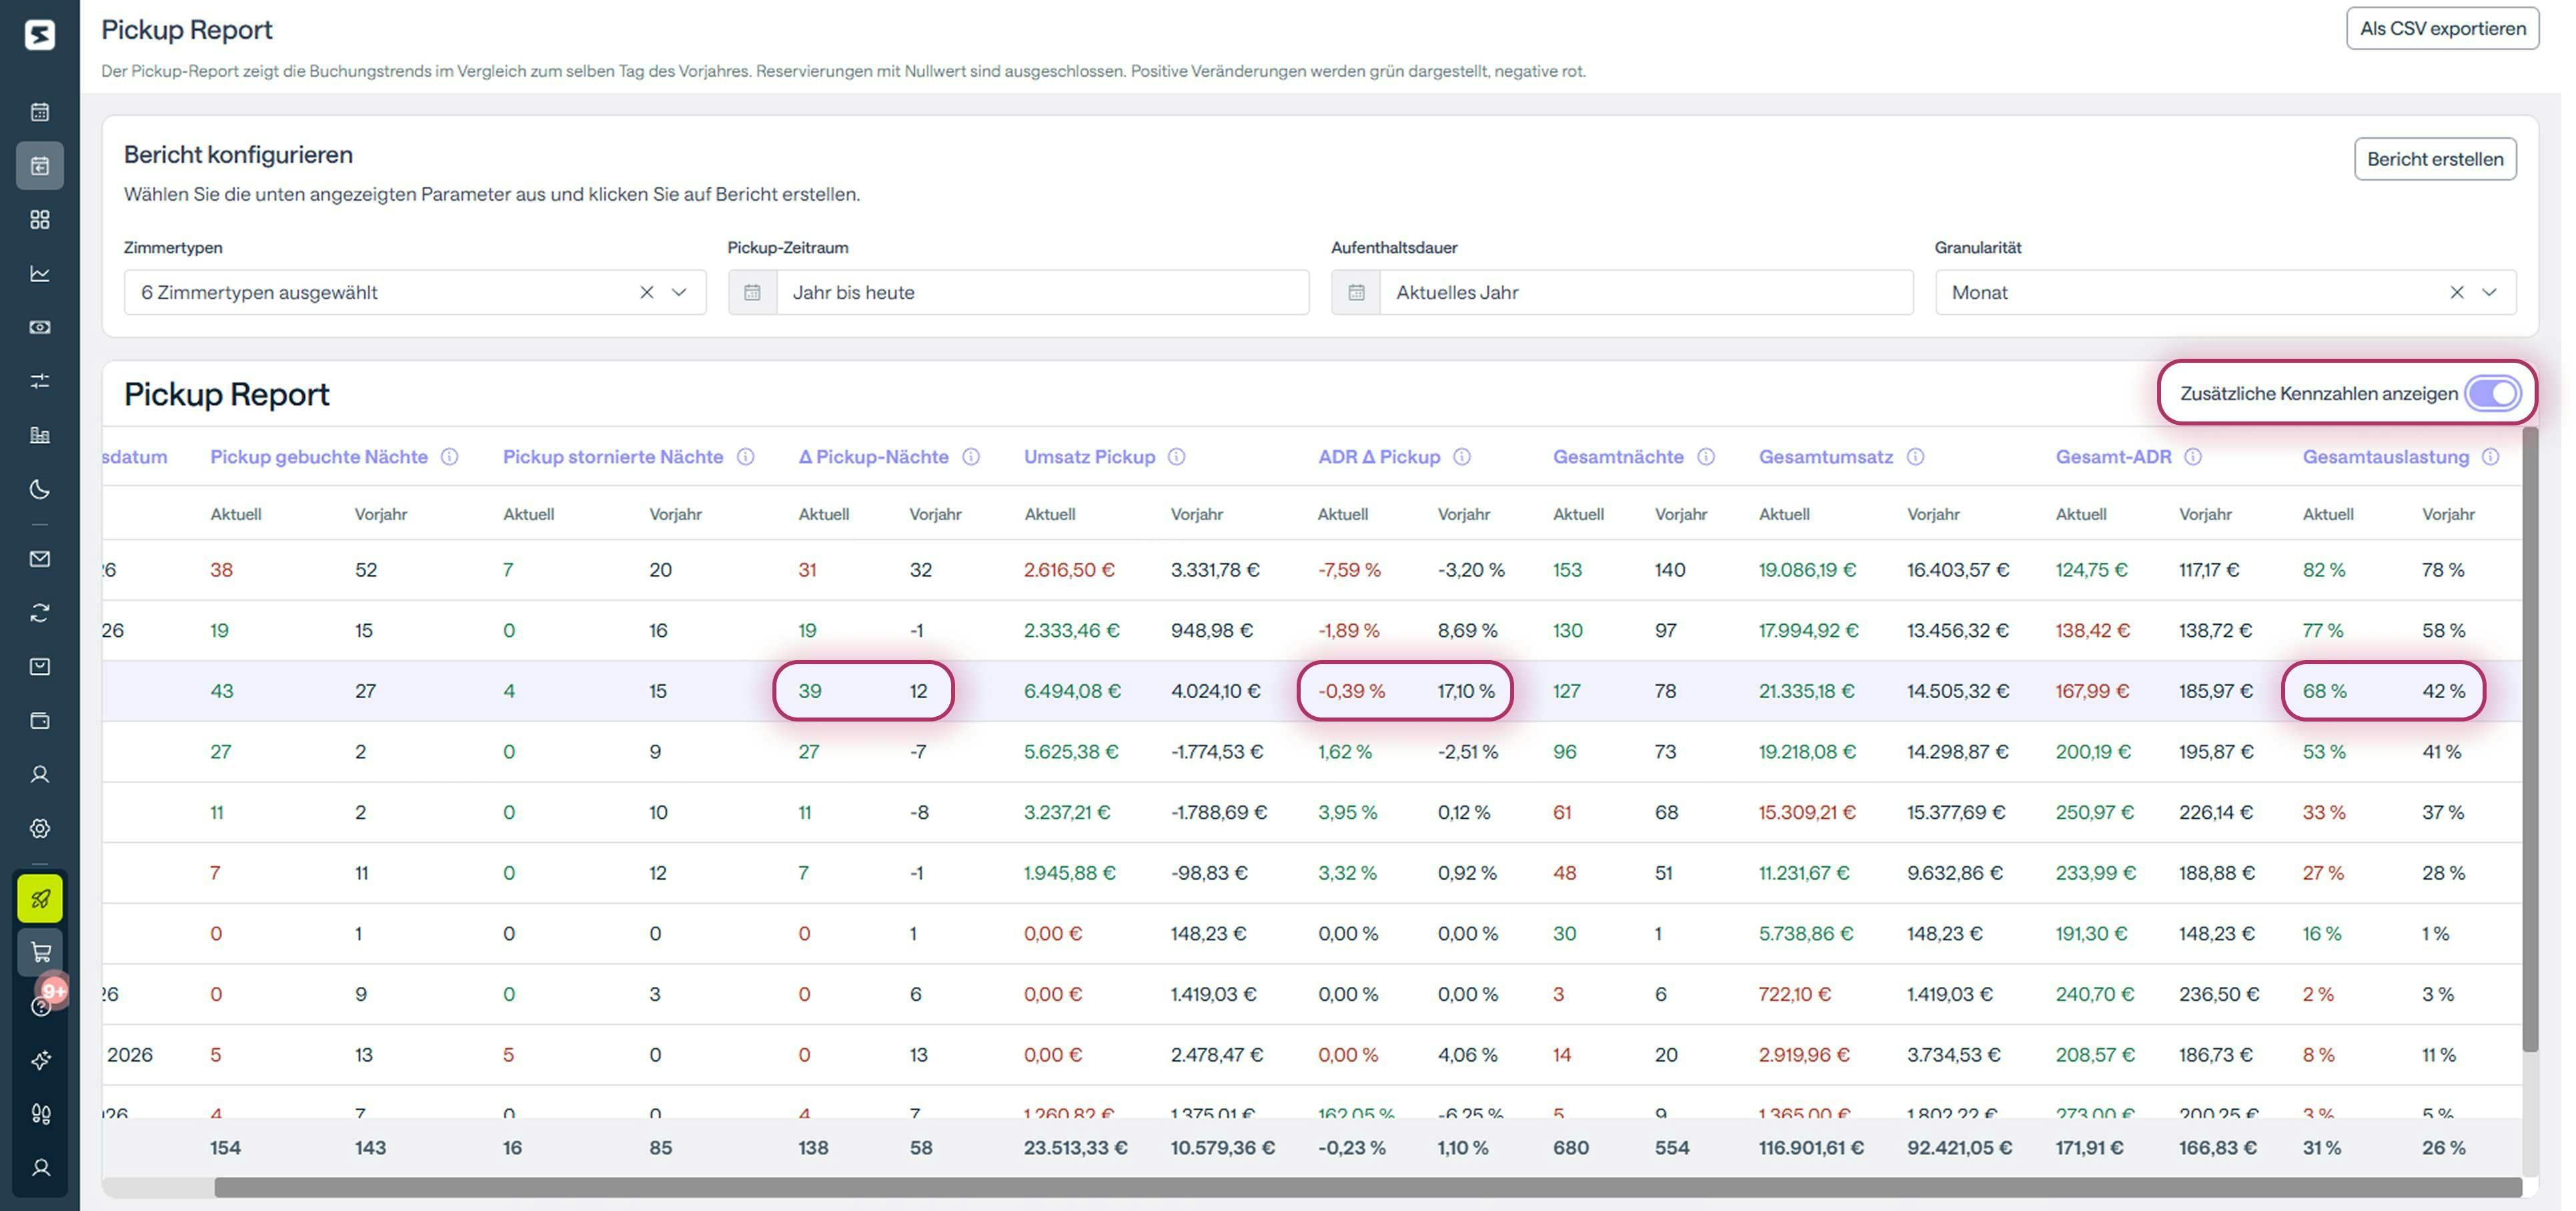The image size is (2576, 1211).
Task: Open the shopping cart icon in the sidebar
Action: point(39,951)
